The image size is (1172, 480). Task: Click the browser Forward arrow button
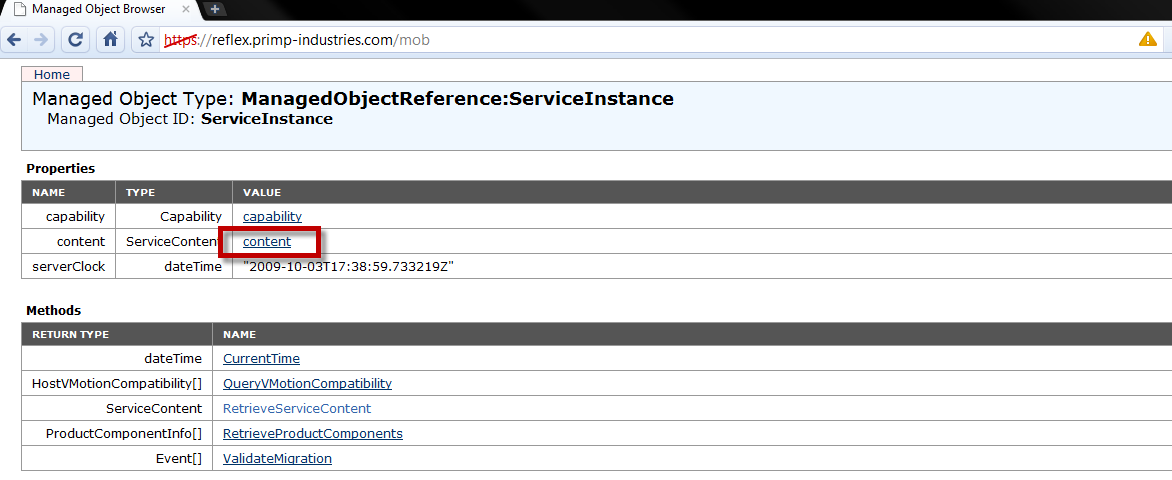coord(41,40)
